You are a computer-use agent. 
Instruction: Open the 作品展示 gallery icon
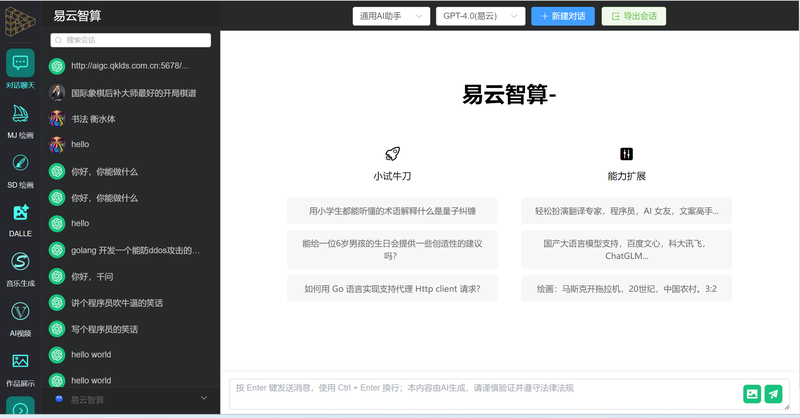click(x=20, y=361)
